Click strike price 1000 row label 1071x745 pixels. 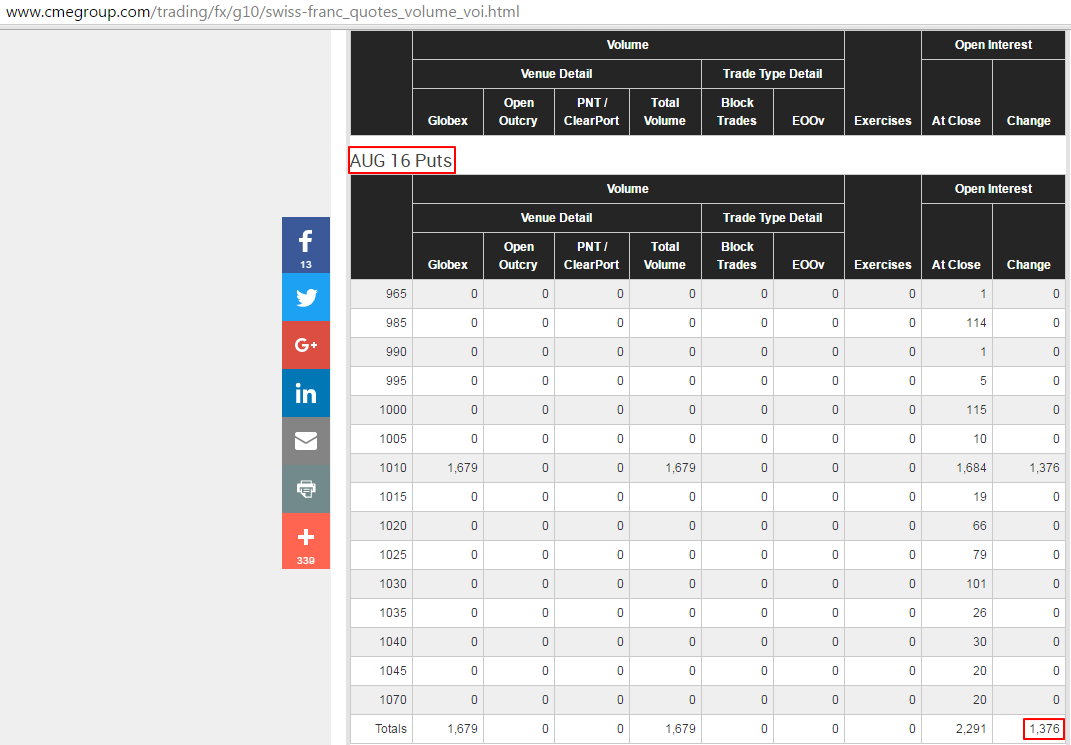393,410
